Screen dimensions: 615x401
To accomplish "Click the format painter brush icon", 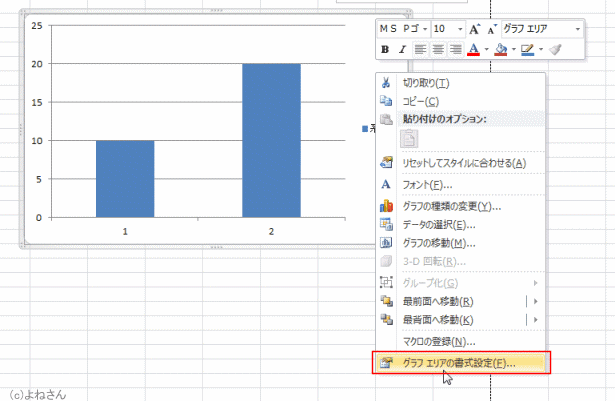I will tap(555, 49).
